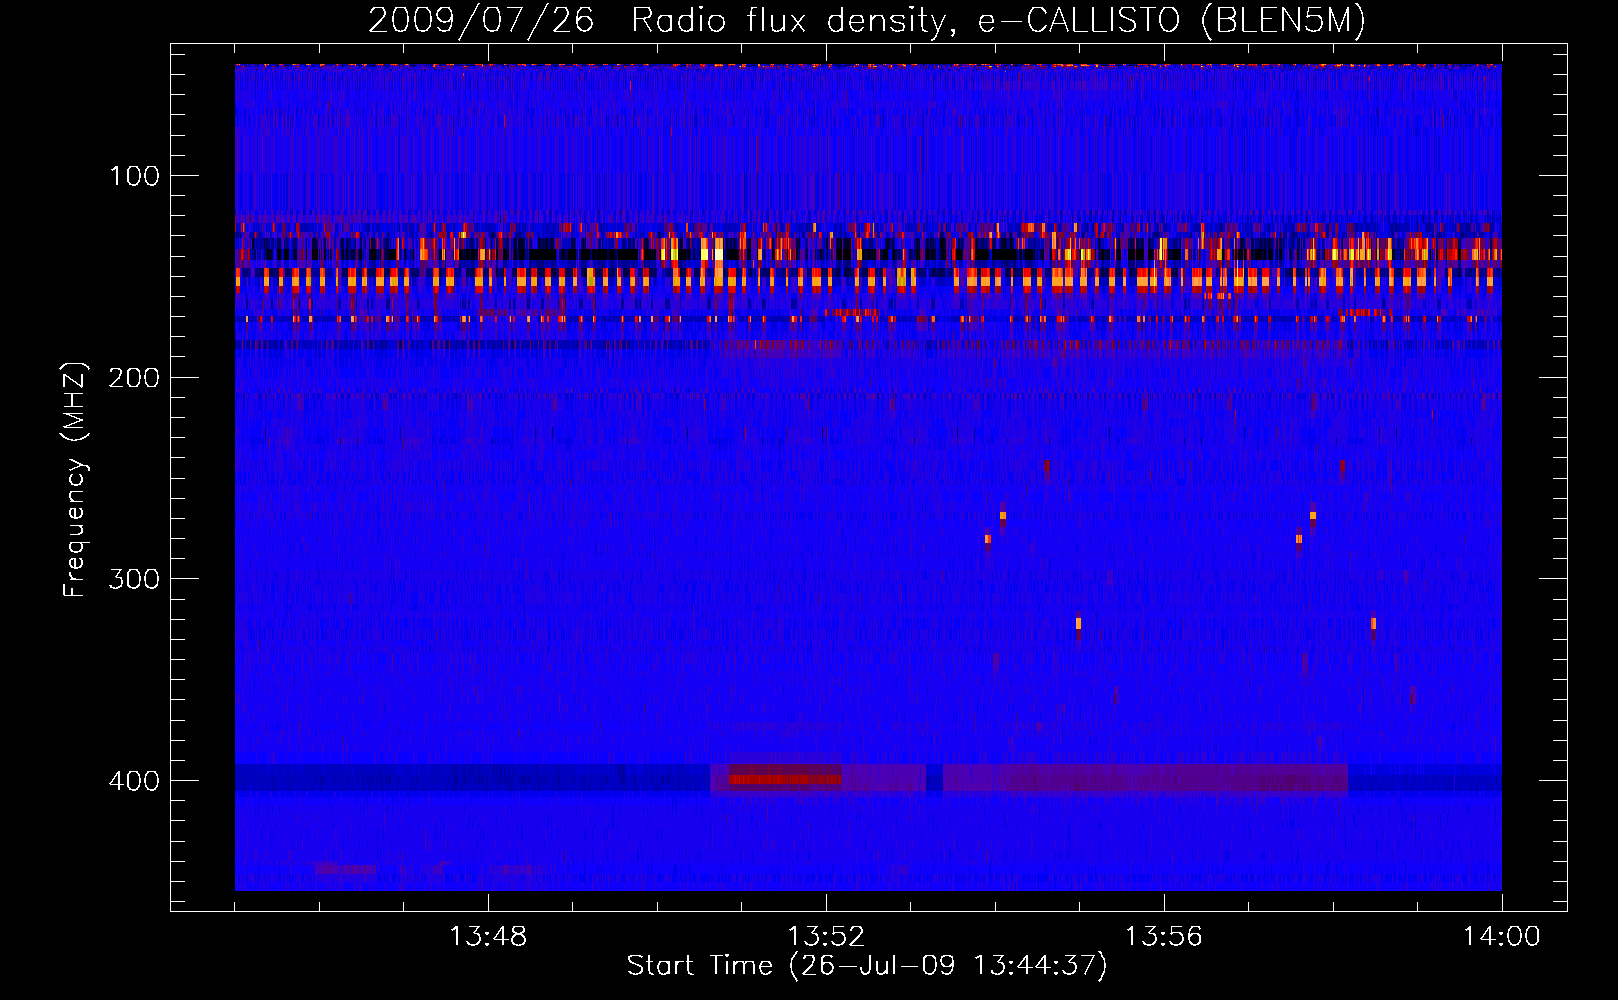Image resolution: width=1618 pixels, height=1000 pixels.
Task: Click the 13:52 time tick label
Action: point(826,936)
